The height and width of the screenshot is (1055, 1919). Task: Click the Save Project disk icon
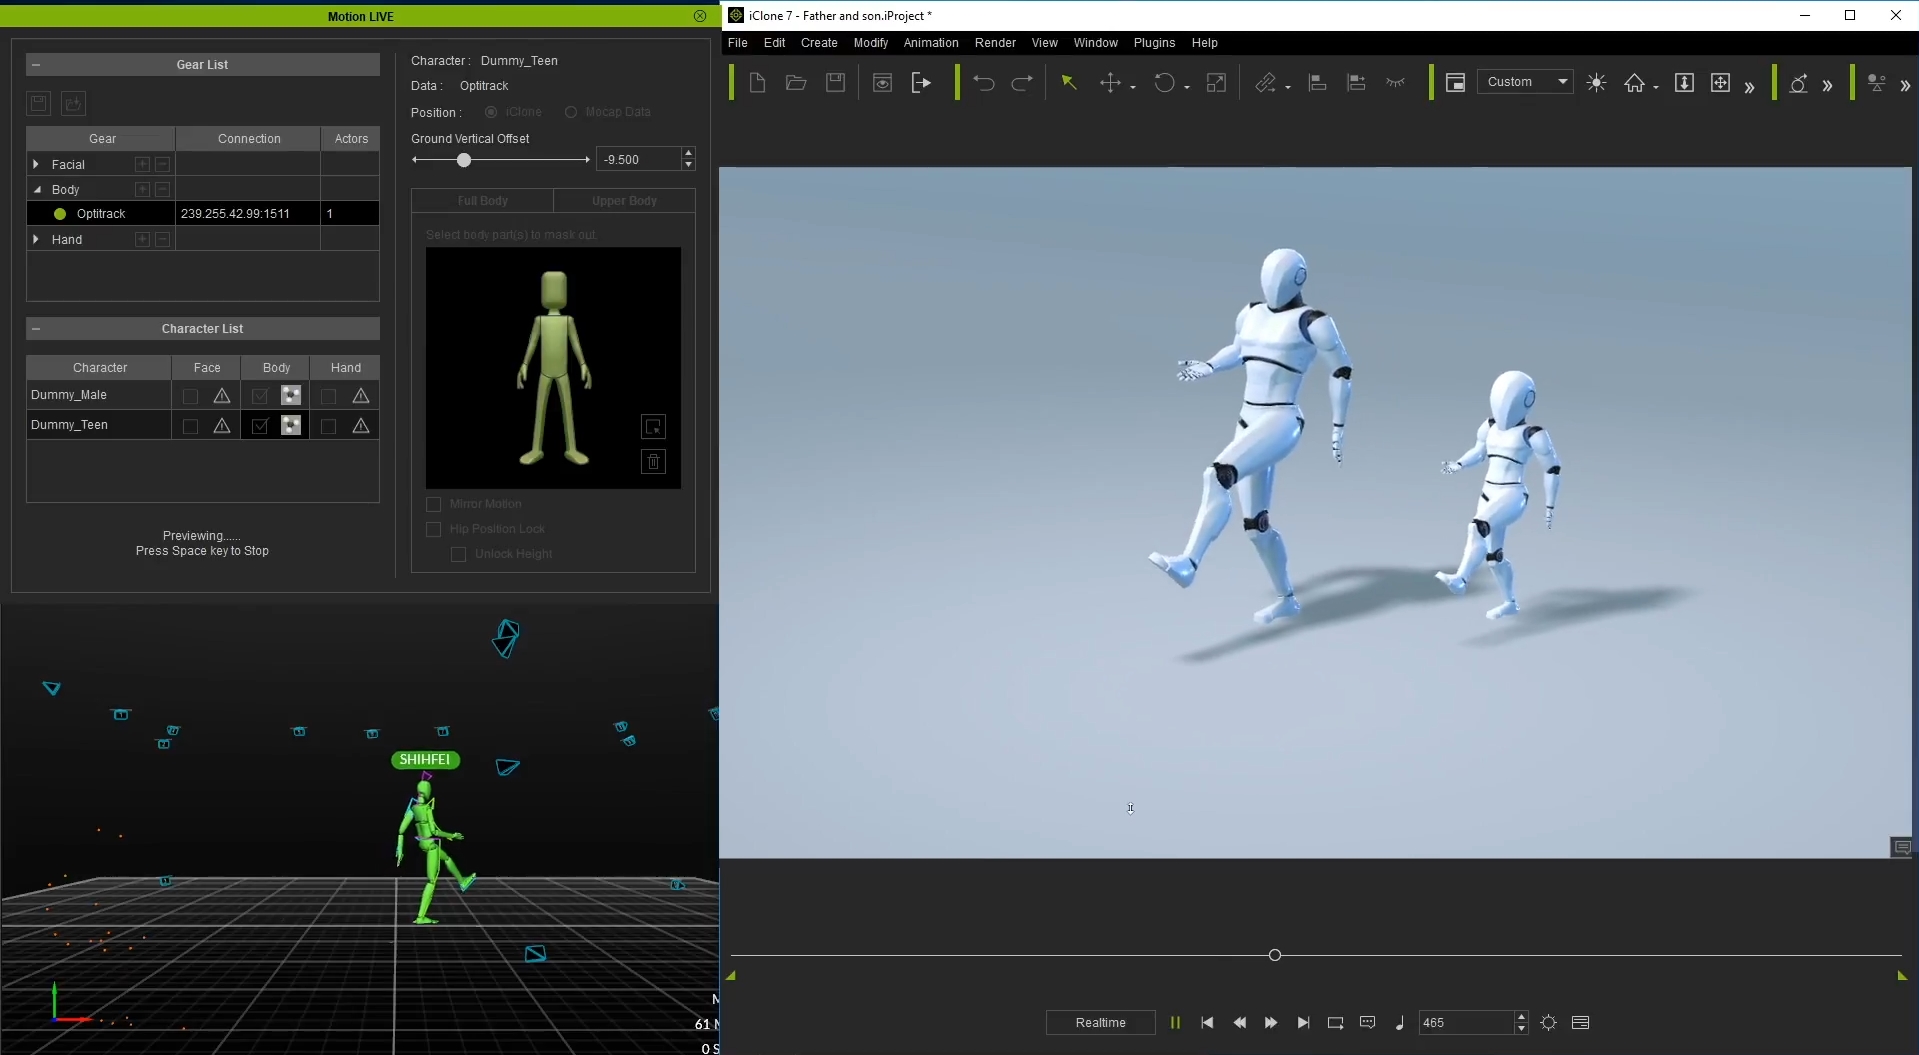(x=835, y=83)
